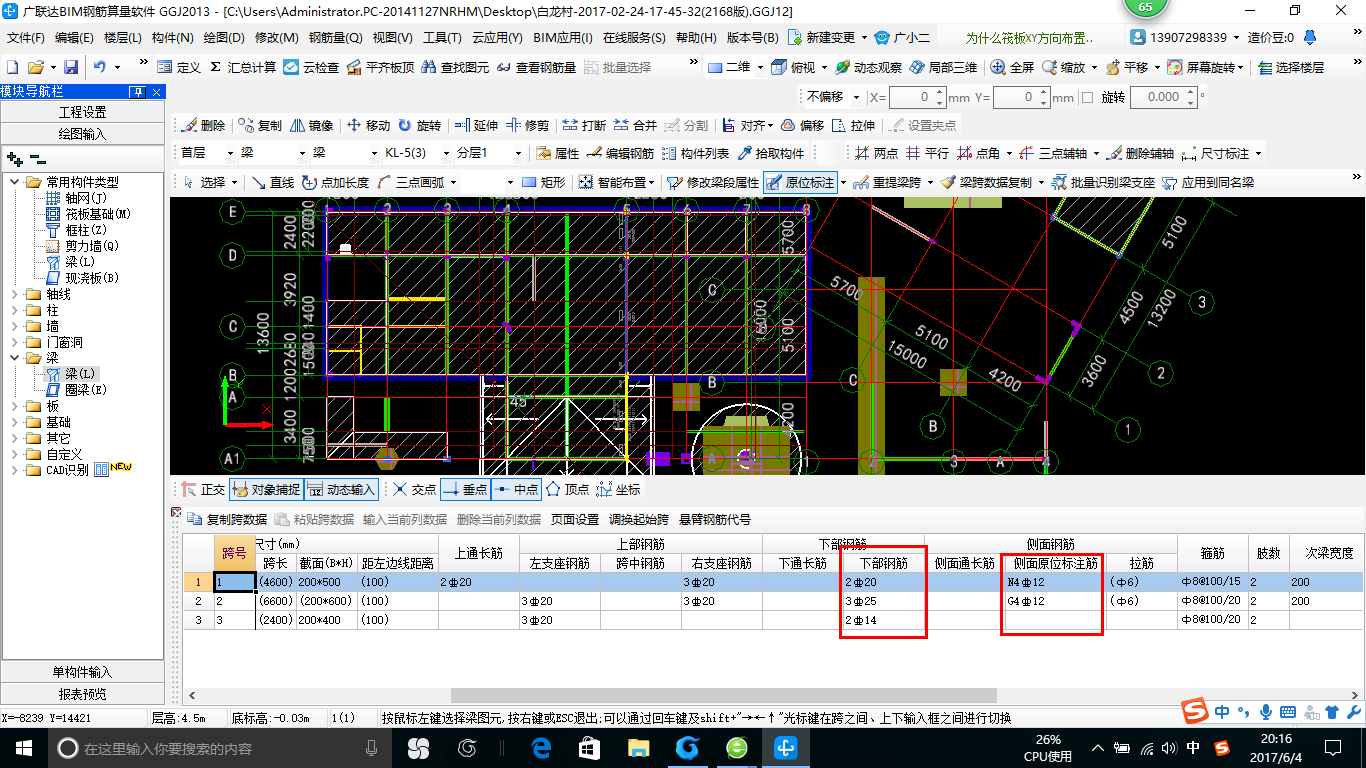Open the 定义 definition tool

point(179,67)
